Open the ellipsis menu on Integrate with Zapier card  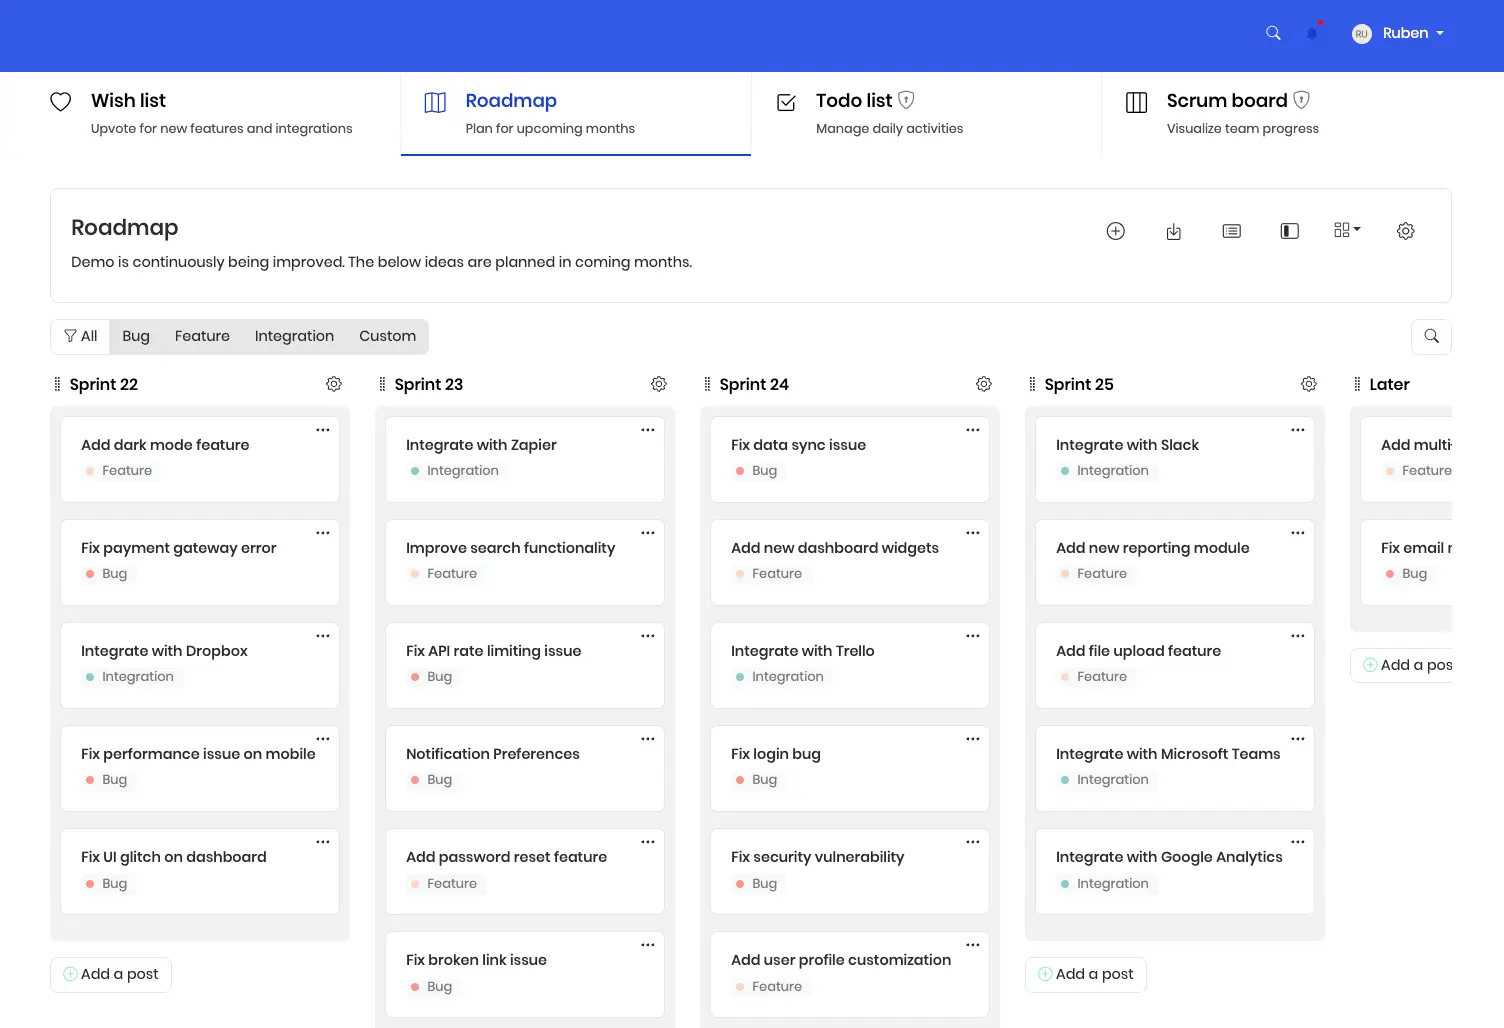point(647,429)
